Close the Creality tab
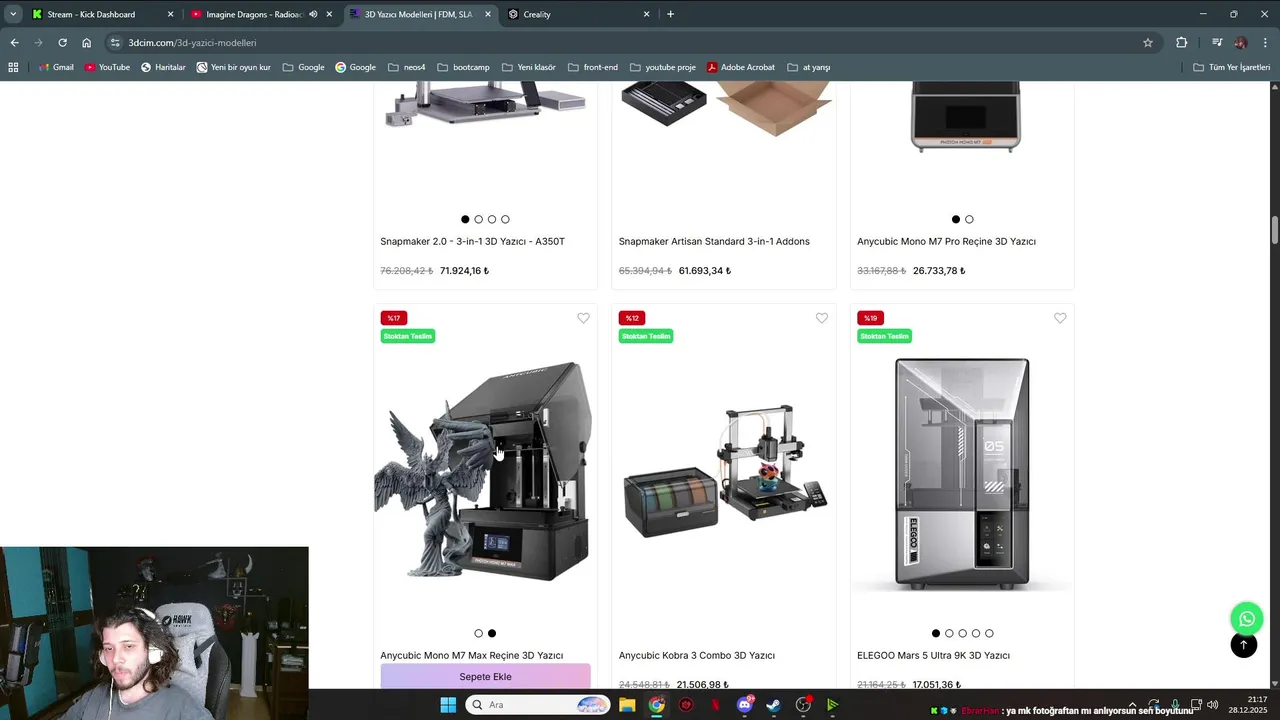Image resolution: width=1280 pixels, height=720 pixels. pos(646,14)
